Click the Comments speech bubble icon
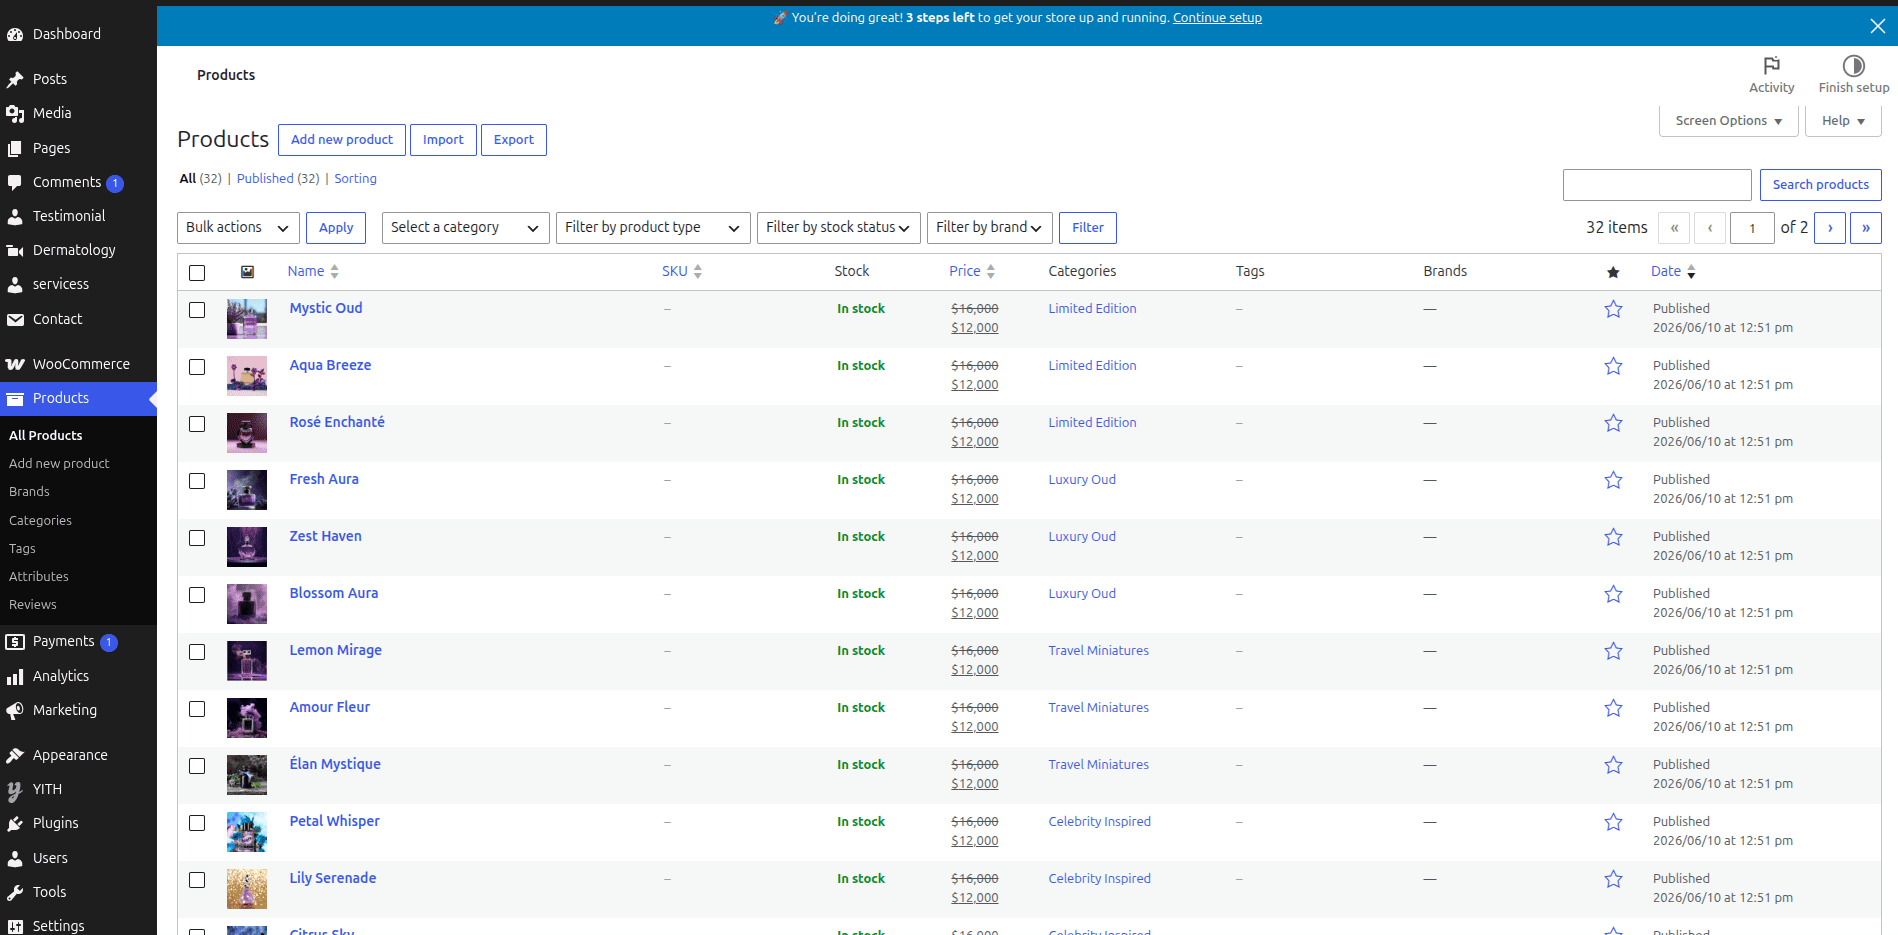1898x935 pixels. click(x=15, y=182)
